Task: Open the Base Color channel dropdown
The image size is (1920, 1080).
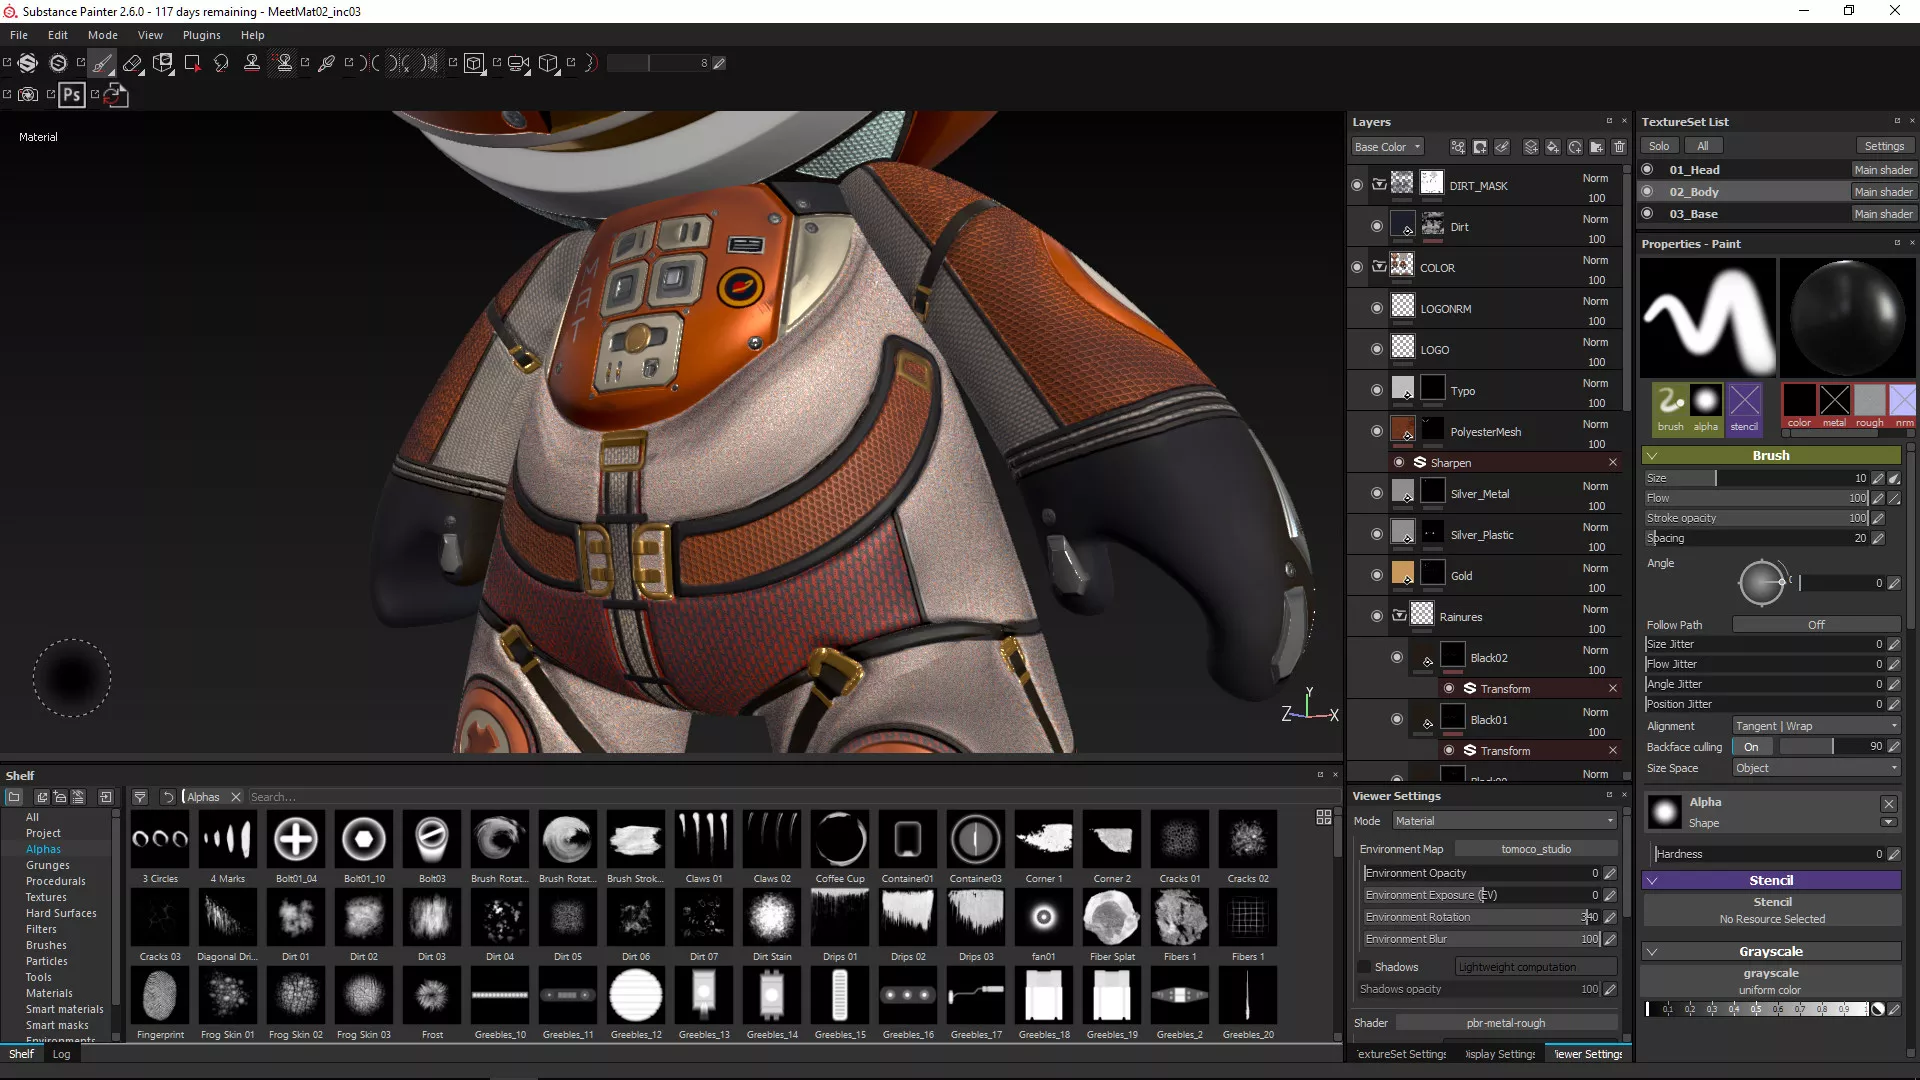Action: coord(1387,147)
